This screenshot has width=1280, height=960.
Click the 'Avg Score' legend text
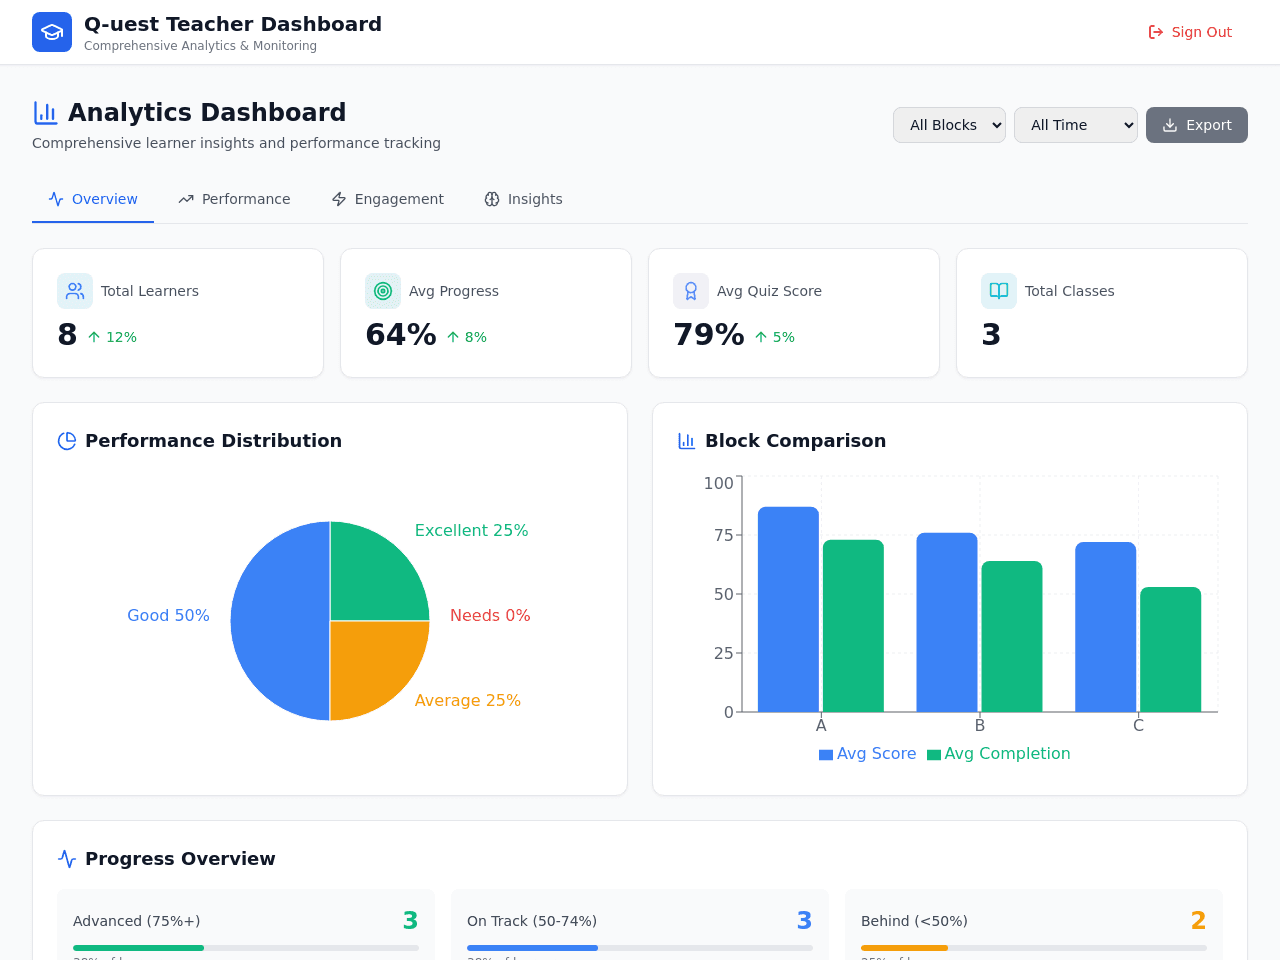point(876,754)
